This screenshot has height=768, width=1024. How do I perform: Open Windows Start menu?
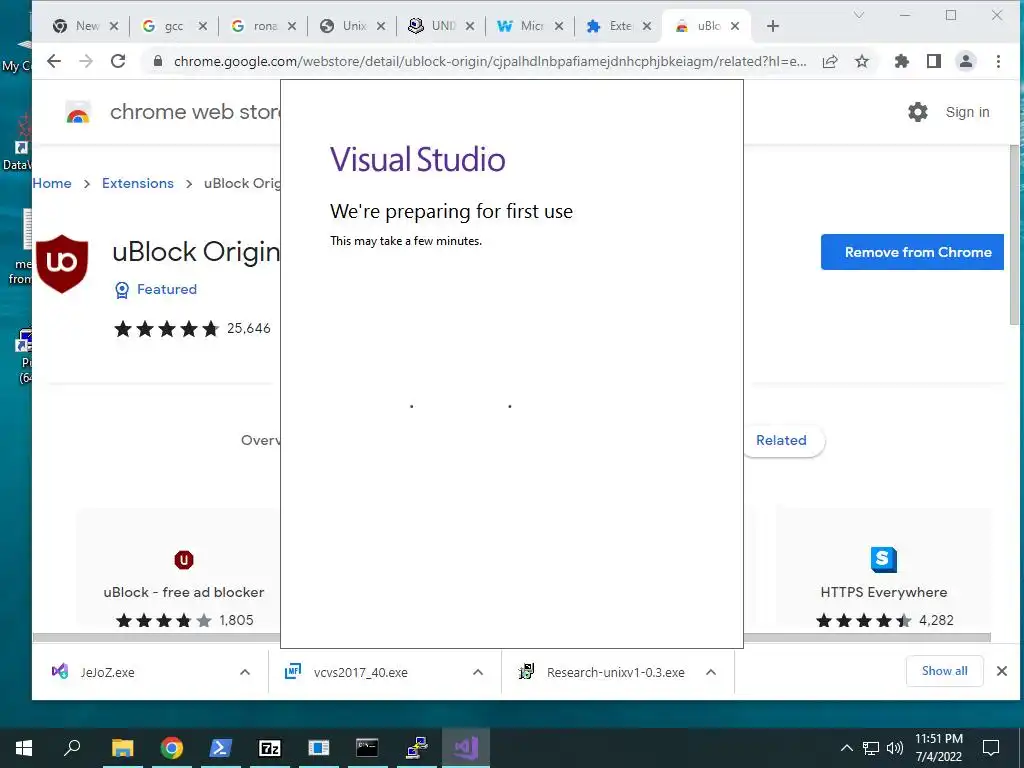[x=24, y=748]
